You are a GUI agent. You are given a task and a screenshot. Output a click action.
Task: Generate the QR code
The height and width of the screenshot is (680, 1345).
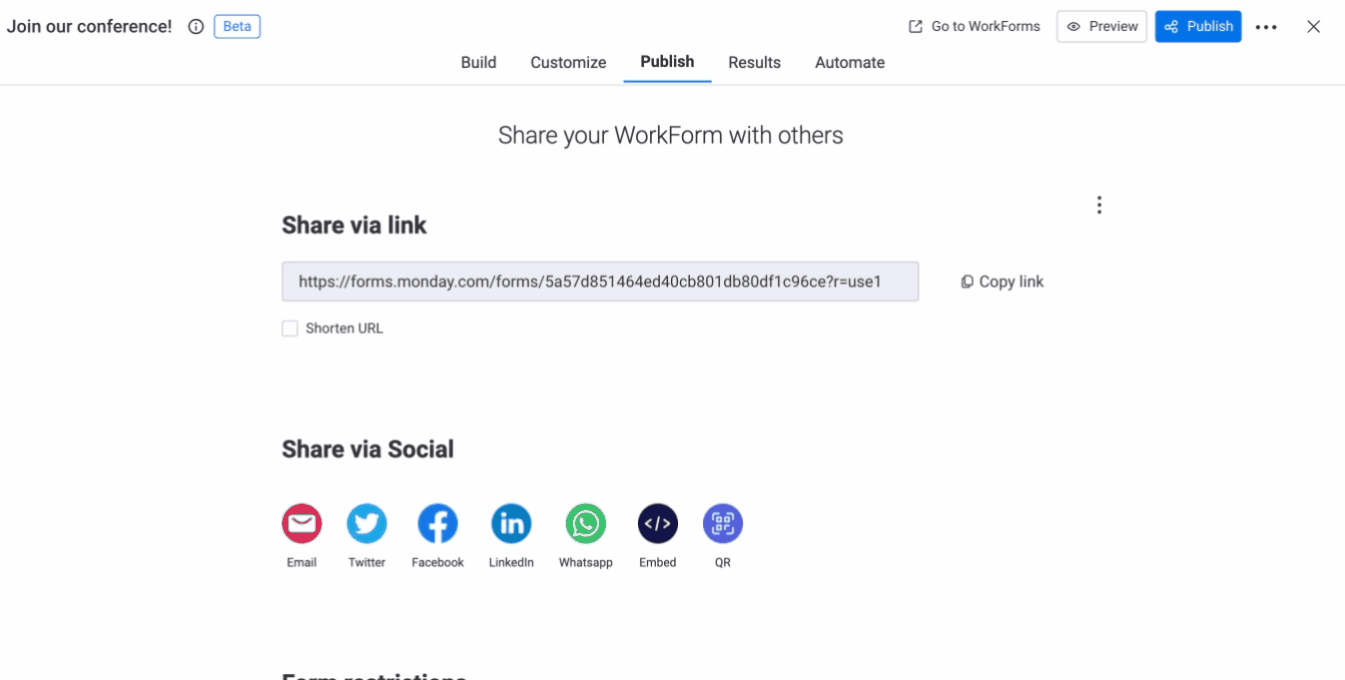[723, 523]
